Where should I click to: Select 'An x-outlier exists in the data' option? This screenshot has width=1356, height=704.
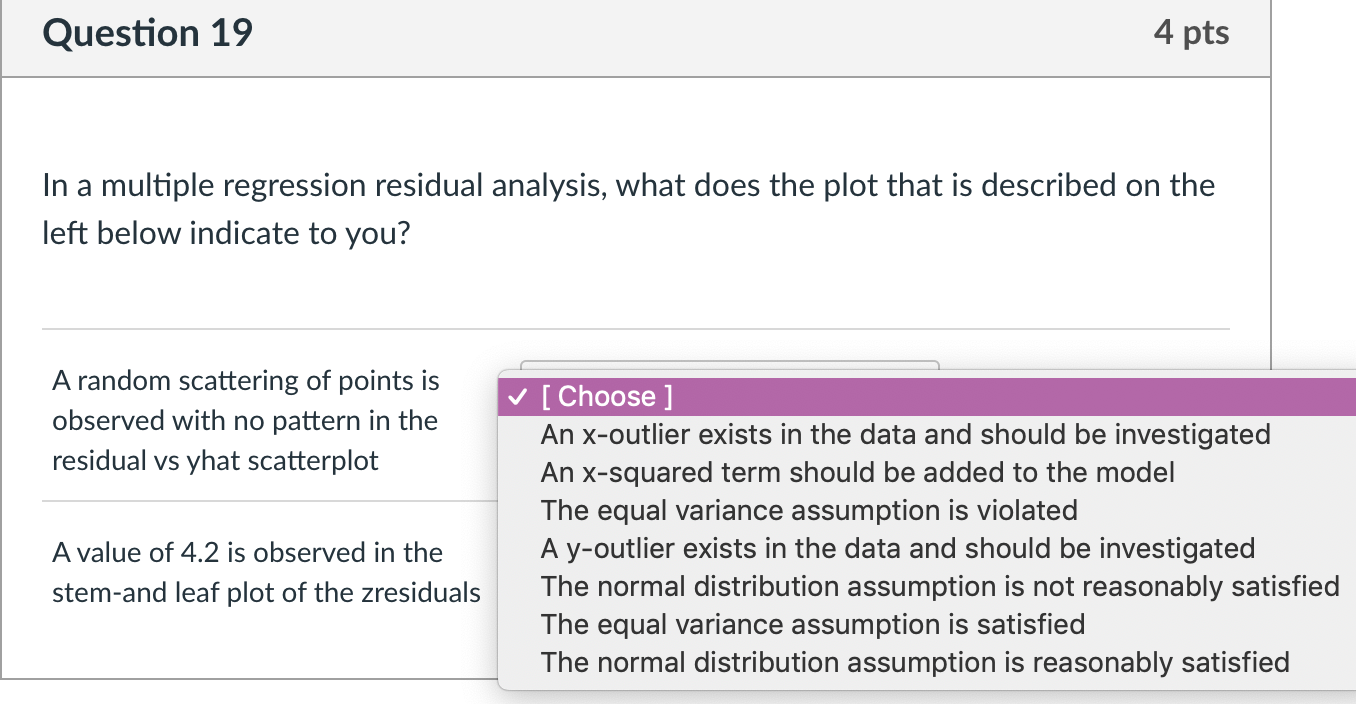pos(904,434)
